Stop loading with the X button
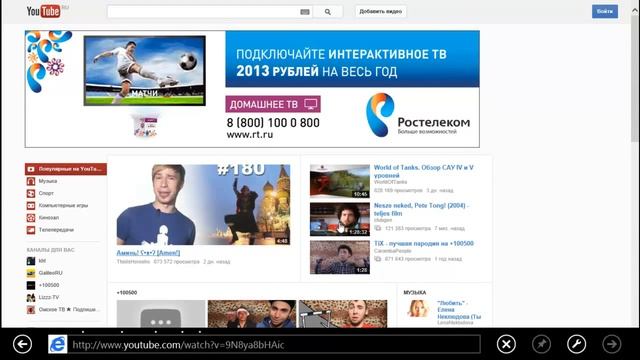 [x=506, y=344]
